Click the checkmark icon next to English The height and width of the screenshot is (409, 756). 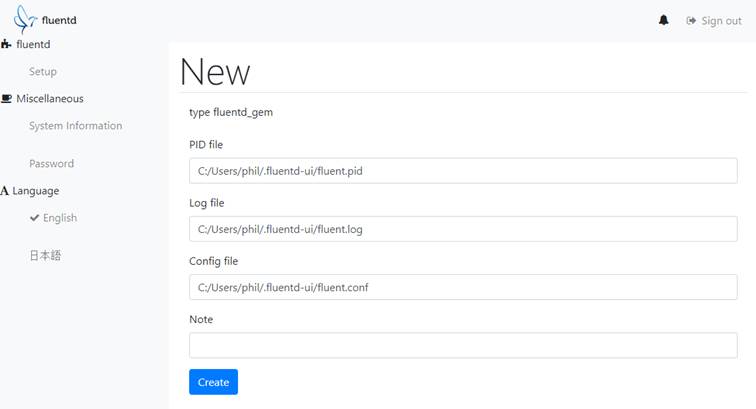point(35,218)
